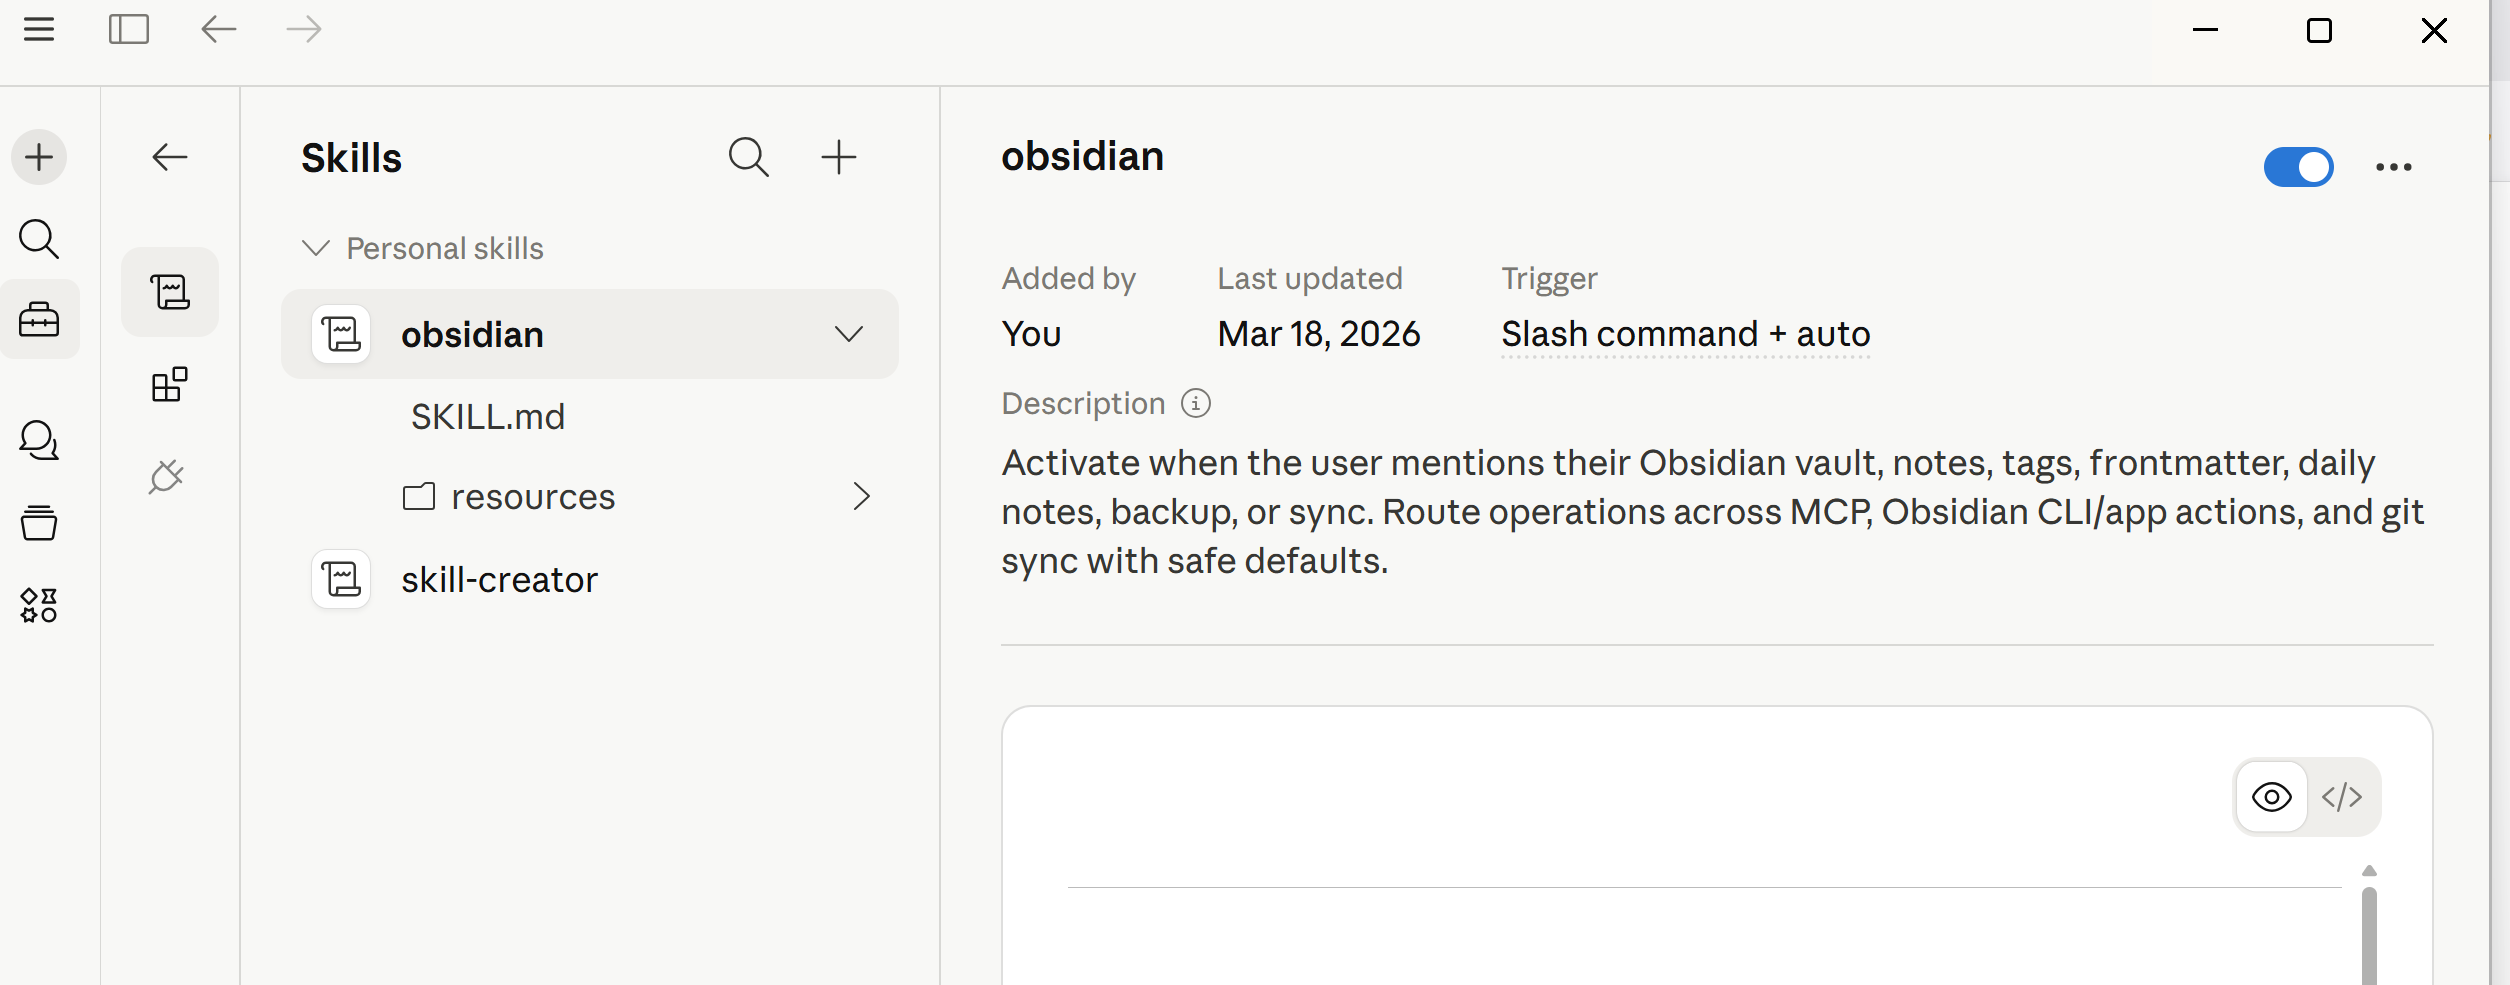Open the hamburger menu
This screenshot has height=985, width=2510.
39,30
